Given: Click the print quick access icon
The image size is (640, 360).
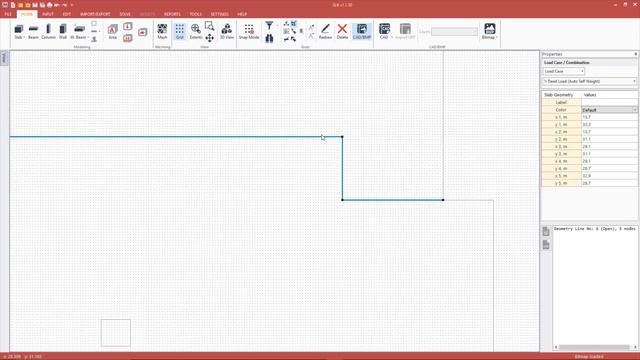Looking at the screenshot, I should click(x=49, y=5).
